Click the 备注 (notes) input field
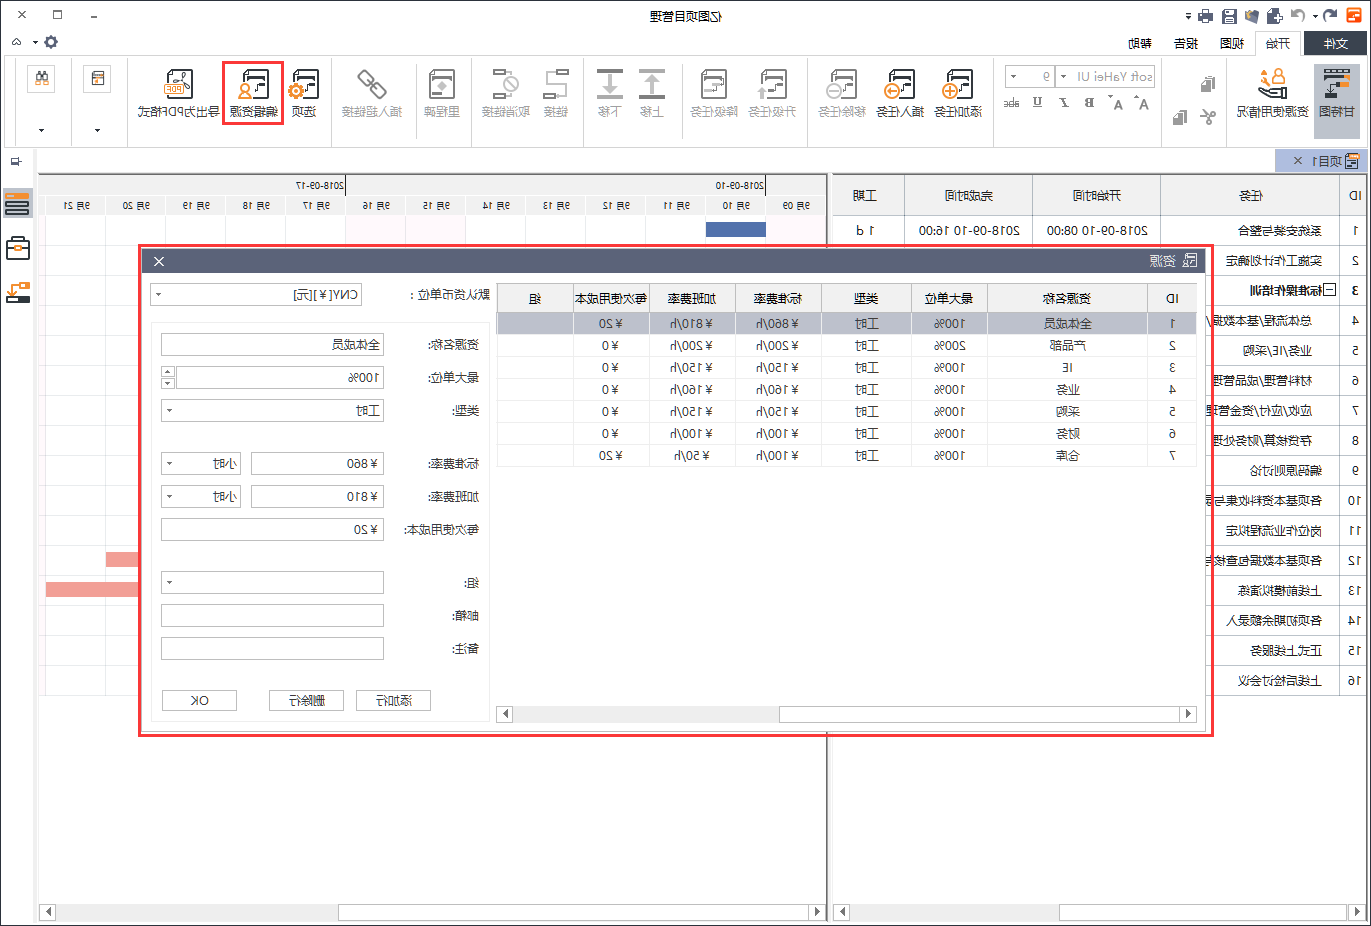 point(272,648)
